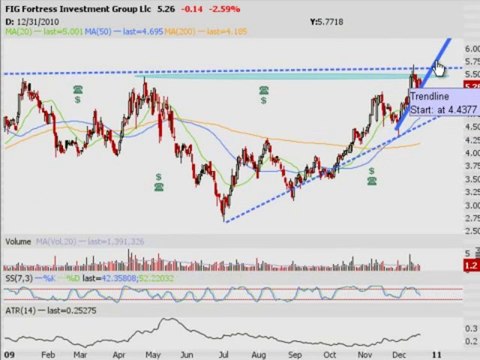The image size is (480, 360).
Task: Click the Apr label on time axis
Action: coord(119,355)
